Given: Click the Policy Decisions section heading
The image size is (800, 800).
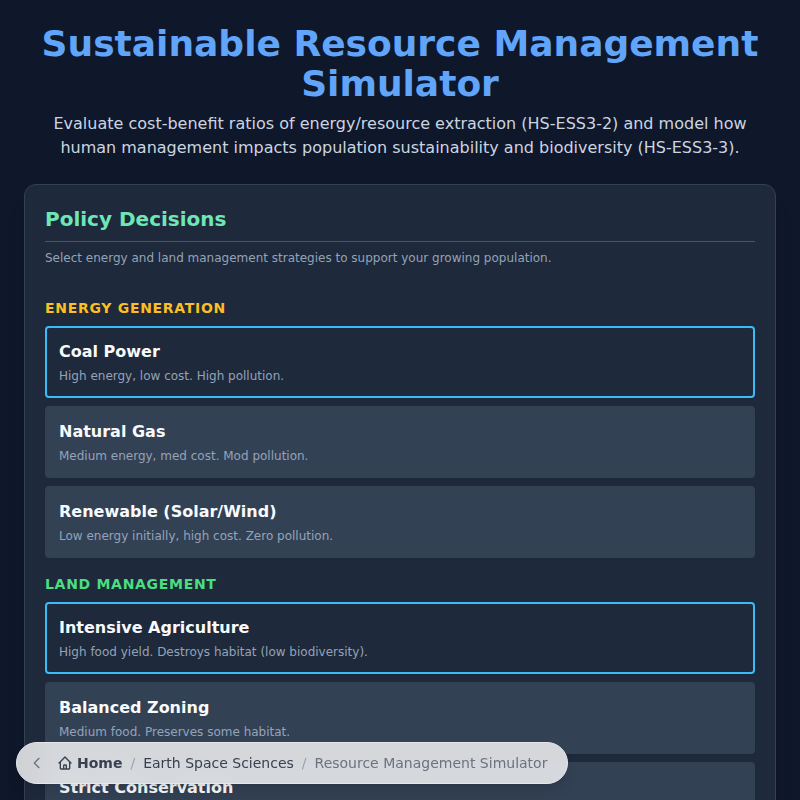Looking at the screenshot, I should 136,219.
